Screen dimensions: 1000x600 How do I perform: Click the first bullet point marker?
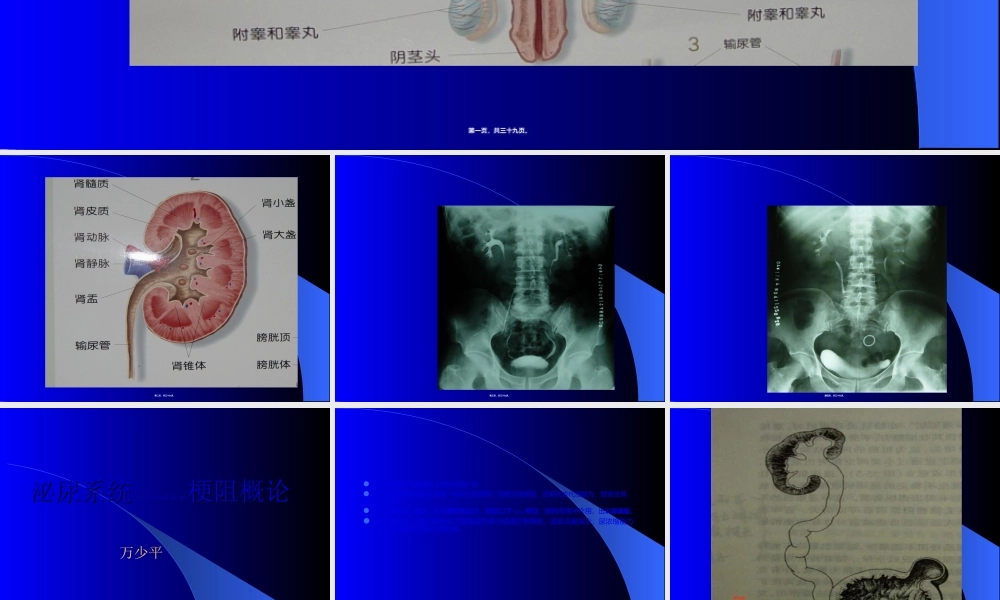pyautogui.click(x=366, y=483)
